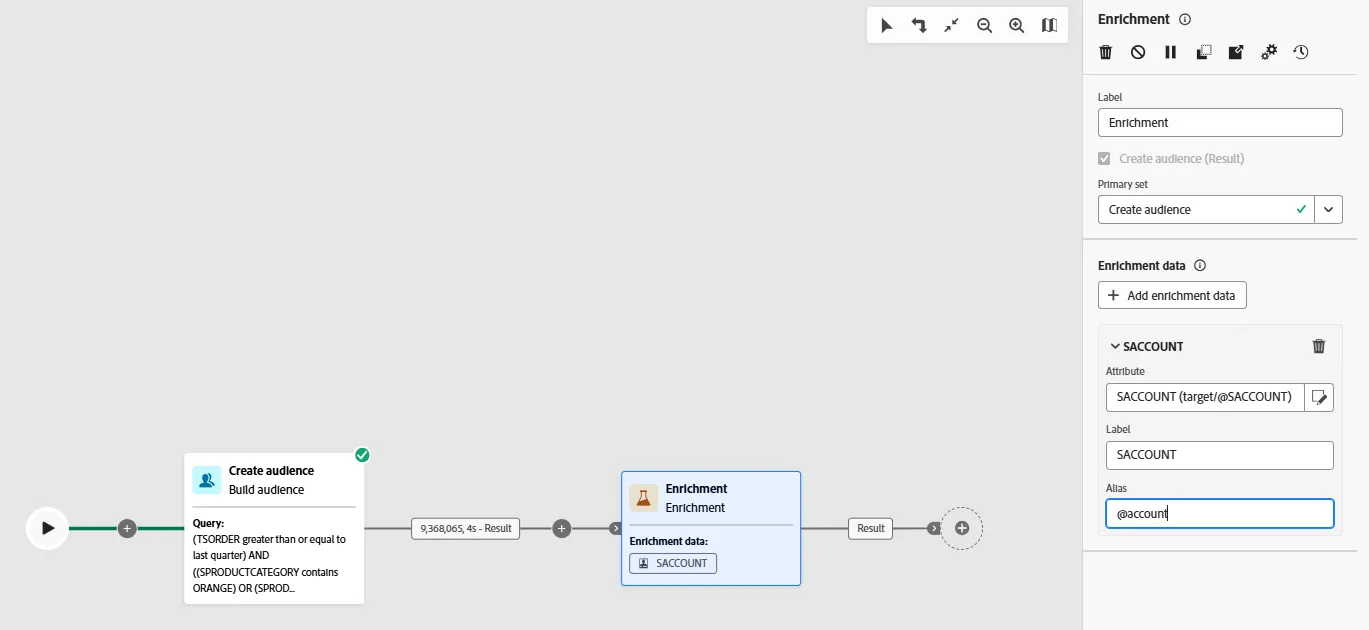Collapse the SACCOUNT section
This screenshot has width=1369, height=630.
pyautogui.click(x=1115, y=347)
